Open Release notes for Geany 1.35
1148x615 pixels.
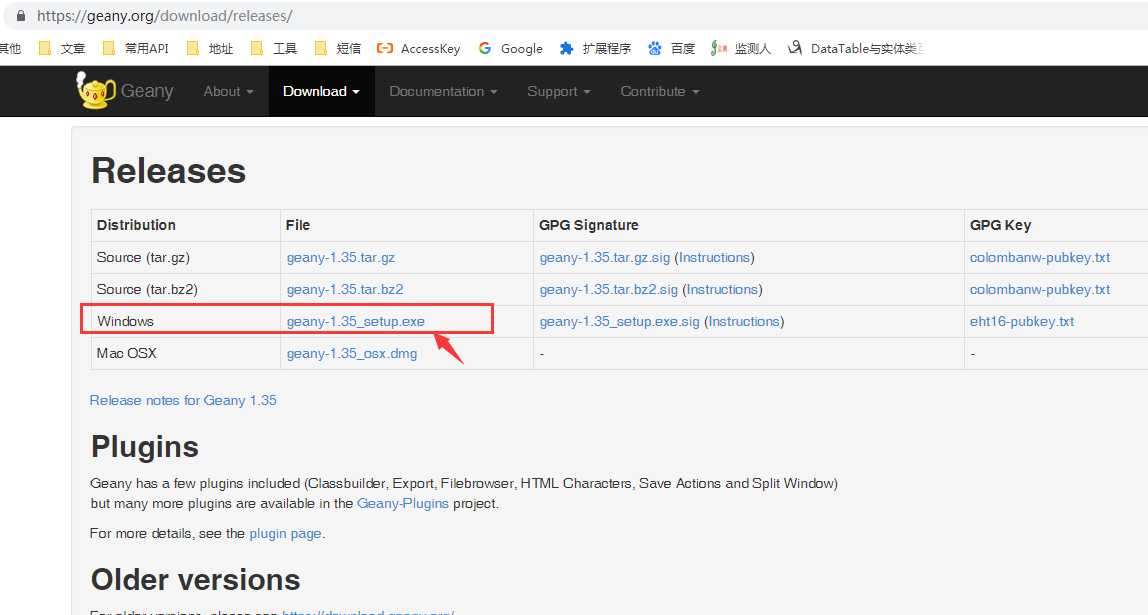(x=183, y=400)
